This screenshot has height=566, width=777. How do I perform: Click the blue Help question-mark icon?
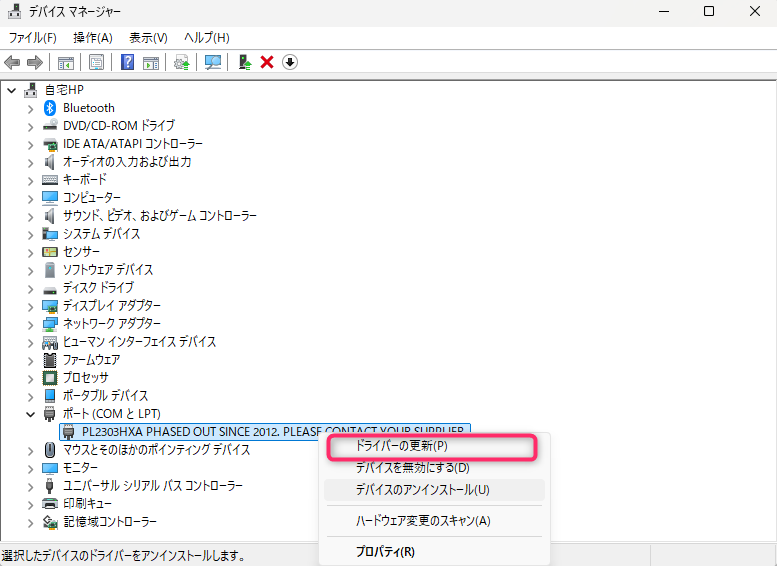(127, 62)
